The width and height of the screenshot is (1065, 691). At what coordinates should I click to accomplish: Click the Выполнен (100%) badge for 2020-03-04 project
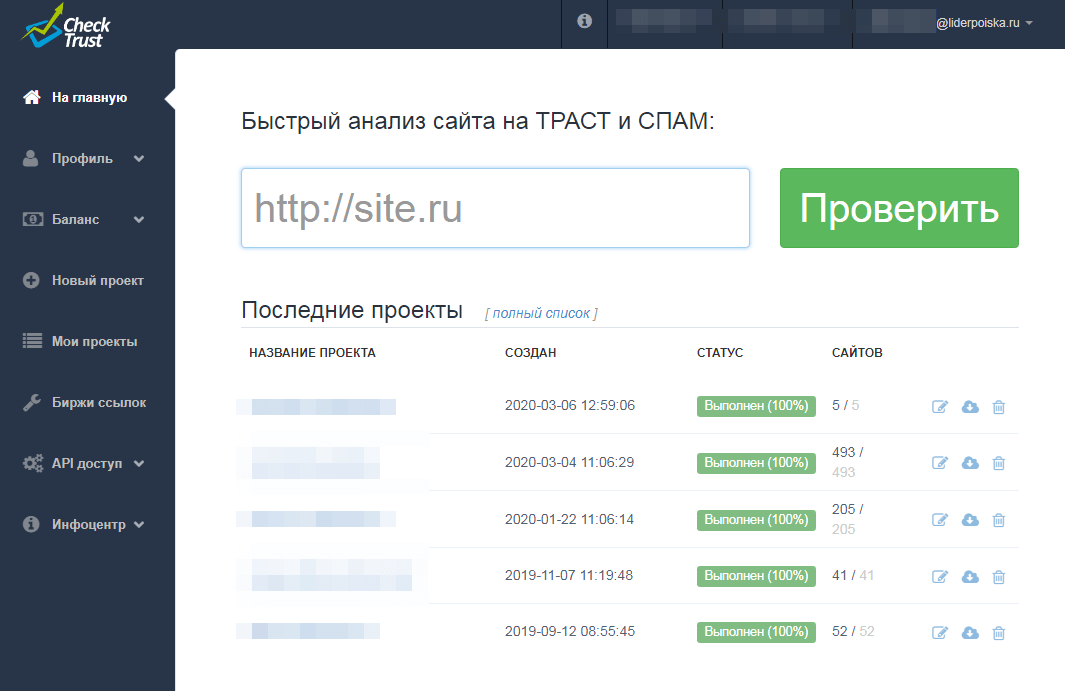click(756, 463)
